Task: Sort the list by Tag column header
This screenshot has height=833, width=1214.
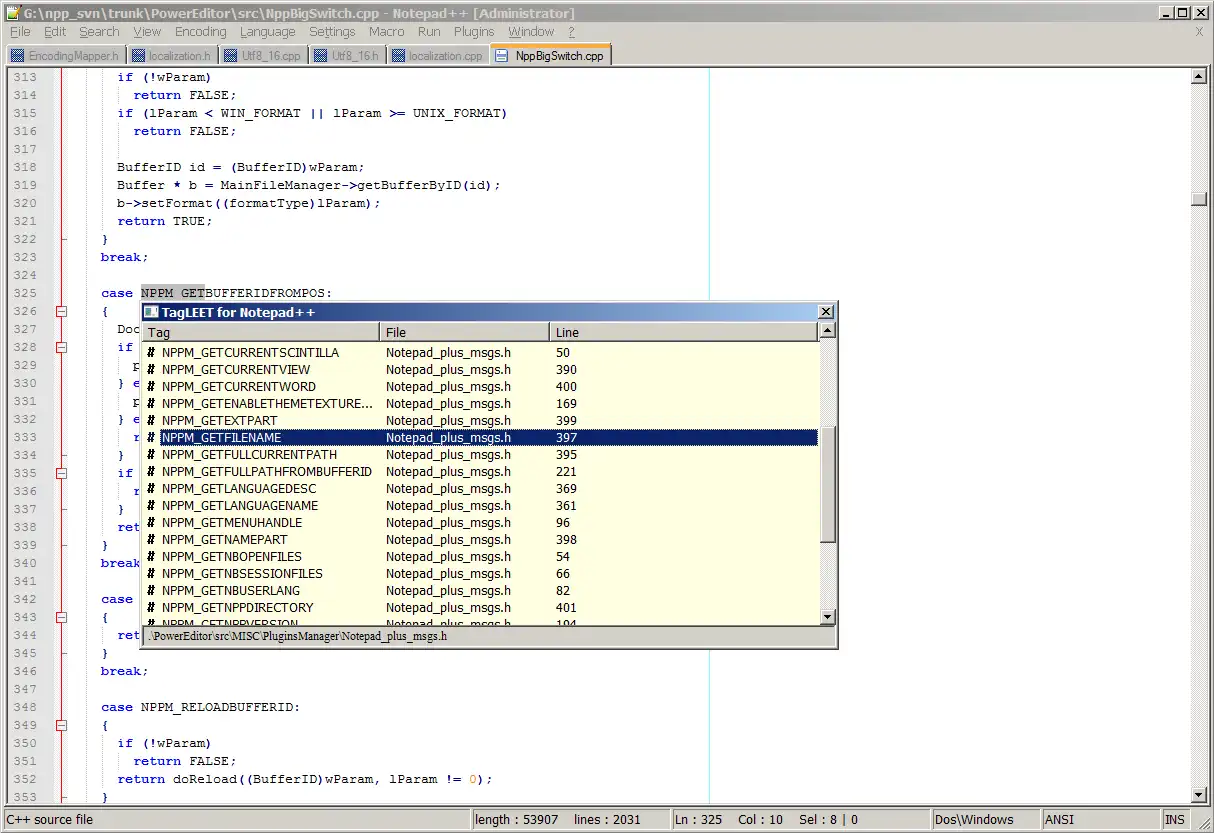Action: 260,332
